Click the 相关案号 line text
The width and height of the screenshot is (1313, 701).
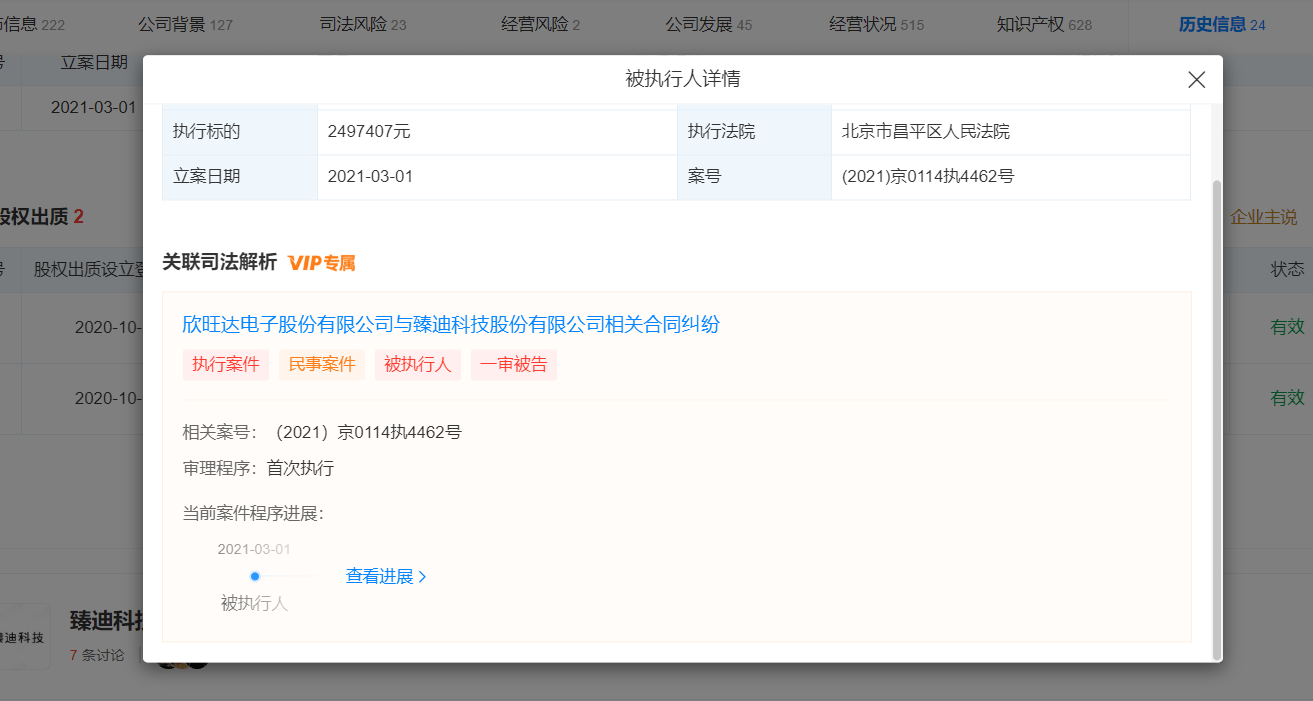[322, 433]
